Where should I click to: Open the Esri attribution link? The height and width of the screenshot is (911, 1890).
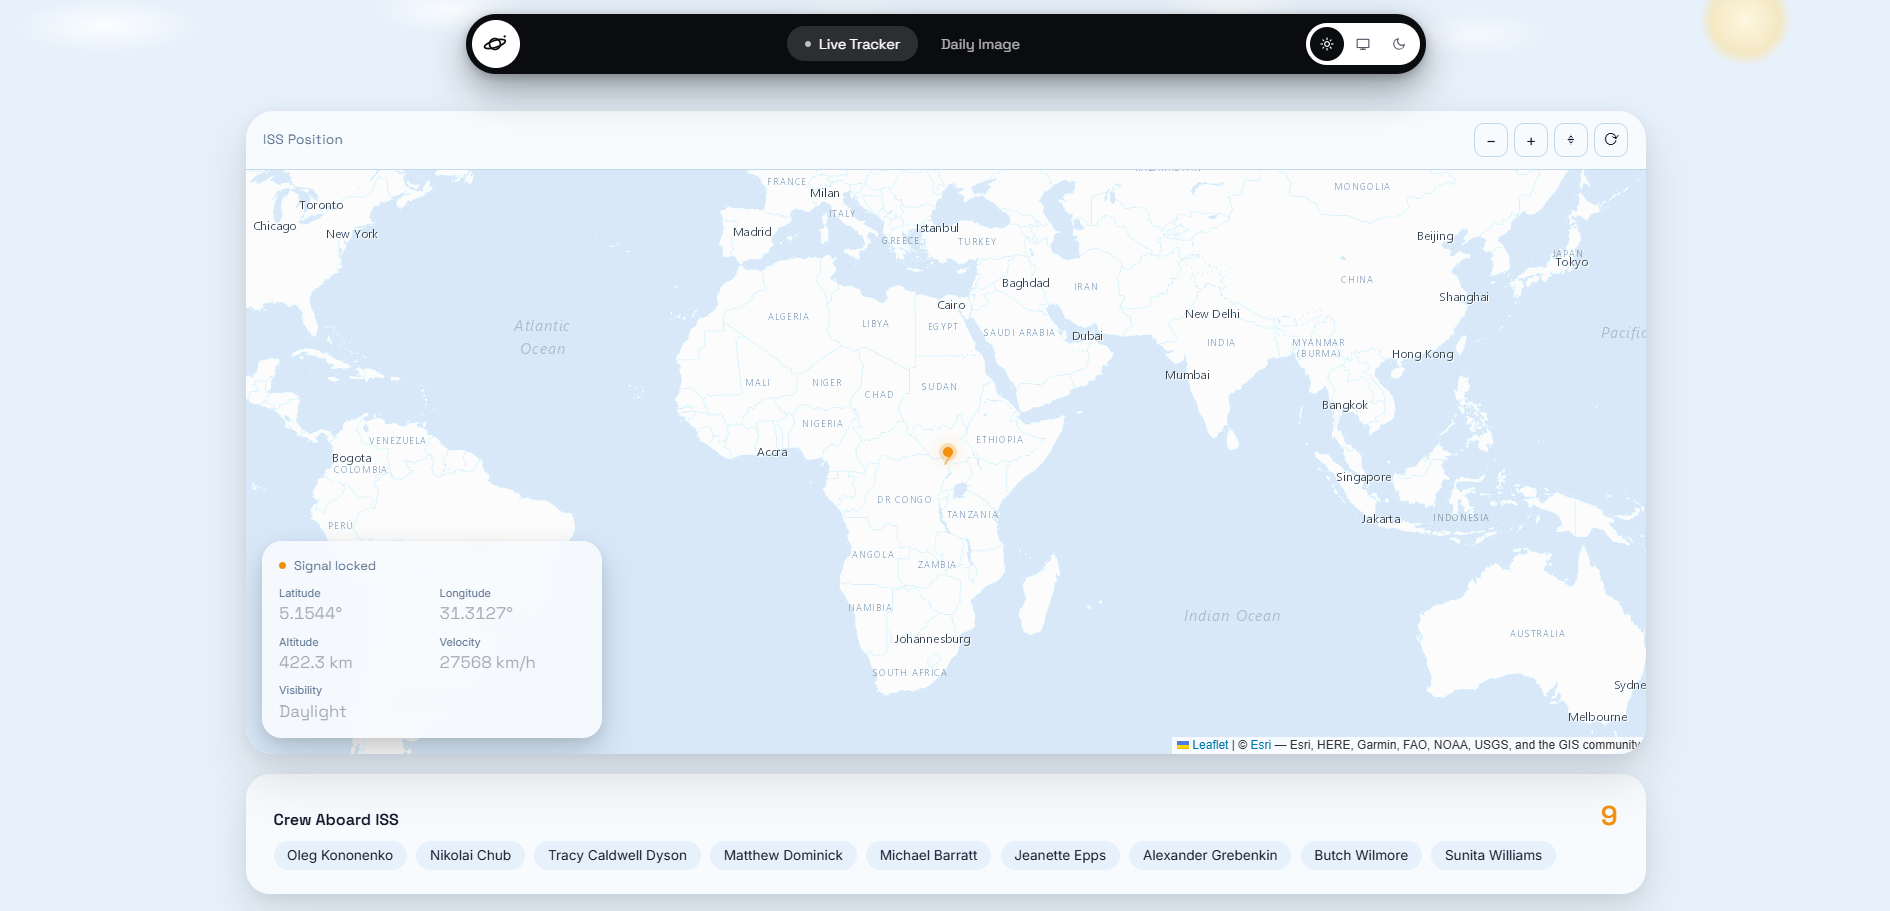tap(1260, 745)
